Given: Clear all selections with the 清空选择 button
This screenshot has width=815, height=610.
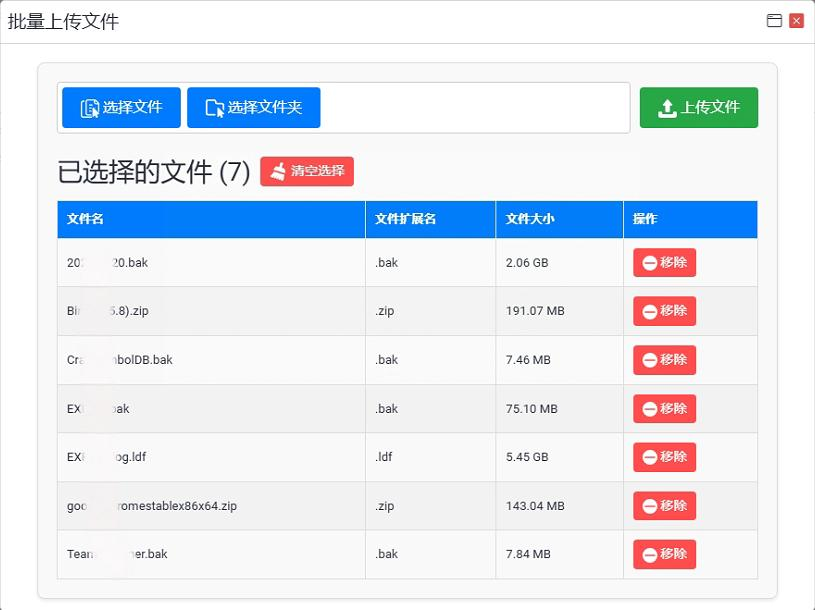Looking at the screenshot, I should [x=307, y=171].
